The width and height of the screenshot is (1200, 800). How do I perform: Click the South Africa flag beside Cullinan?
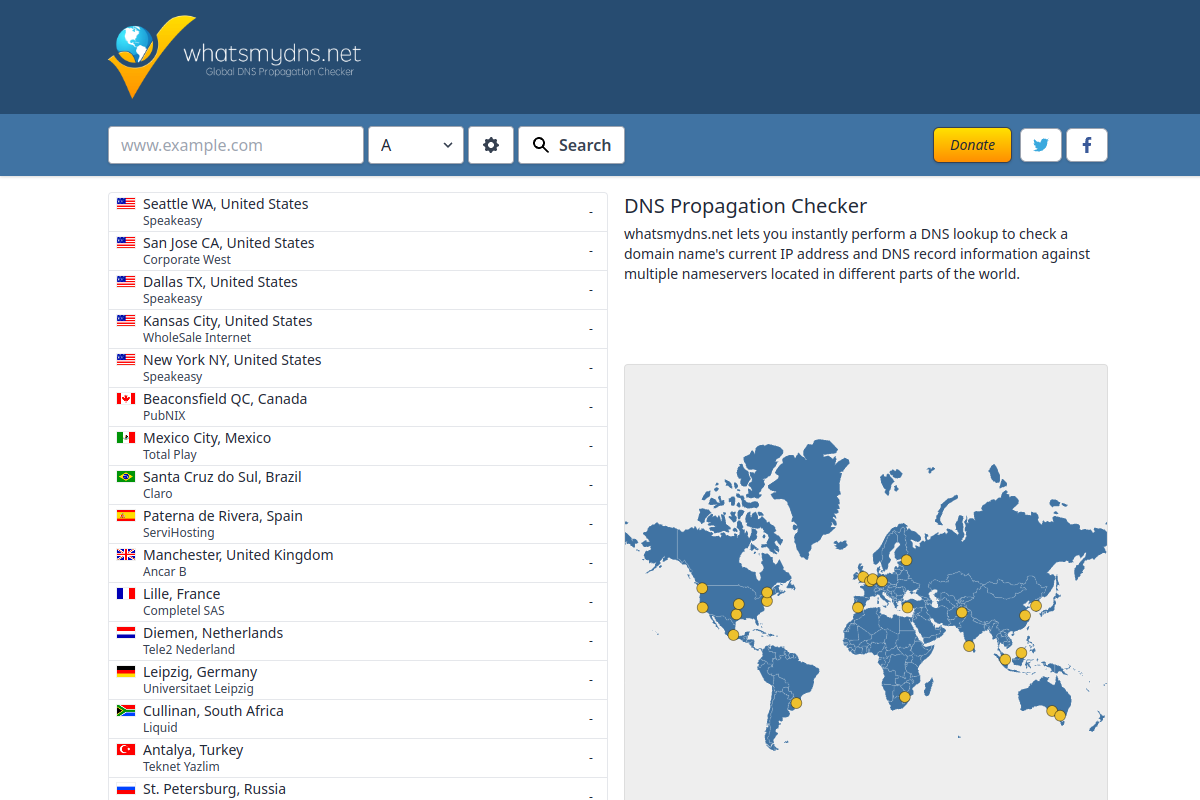(126, 710)
